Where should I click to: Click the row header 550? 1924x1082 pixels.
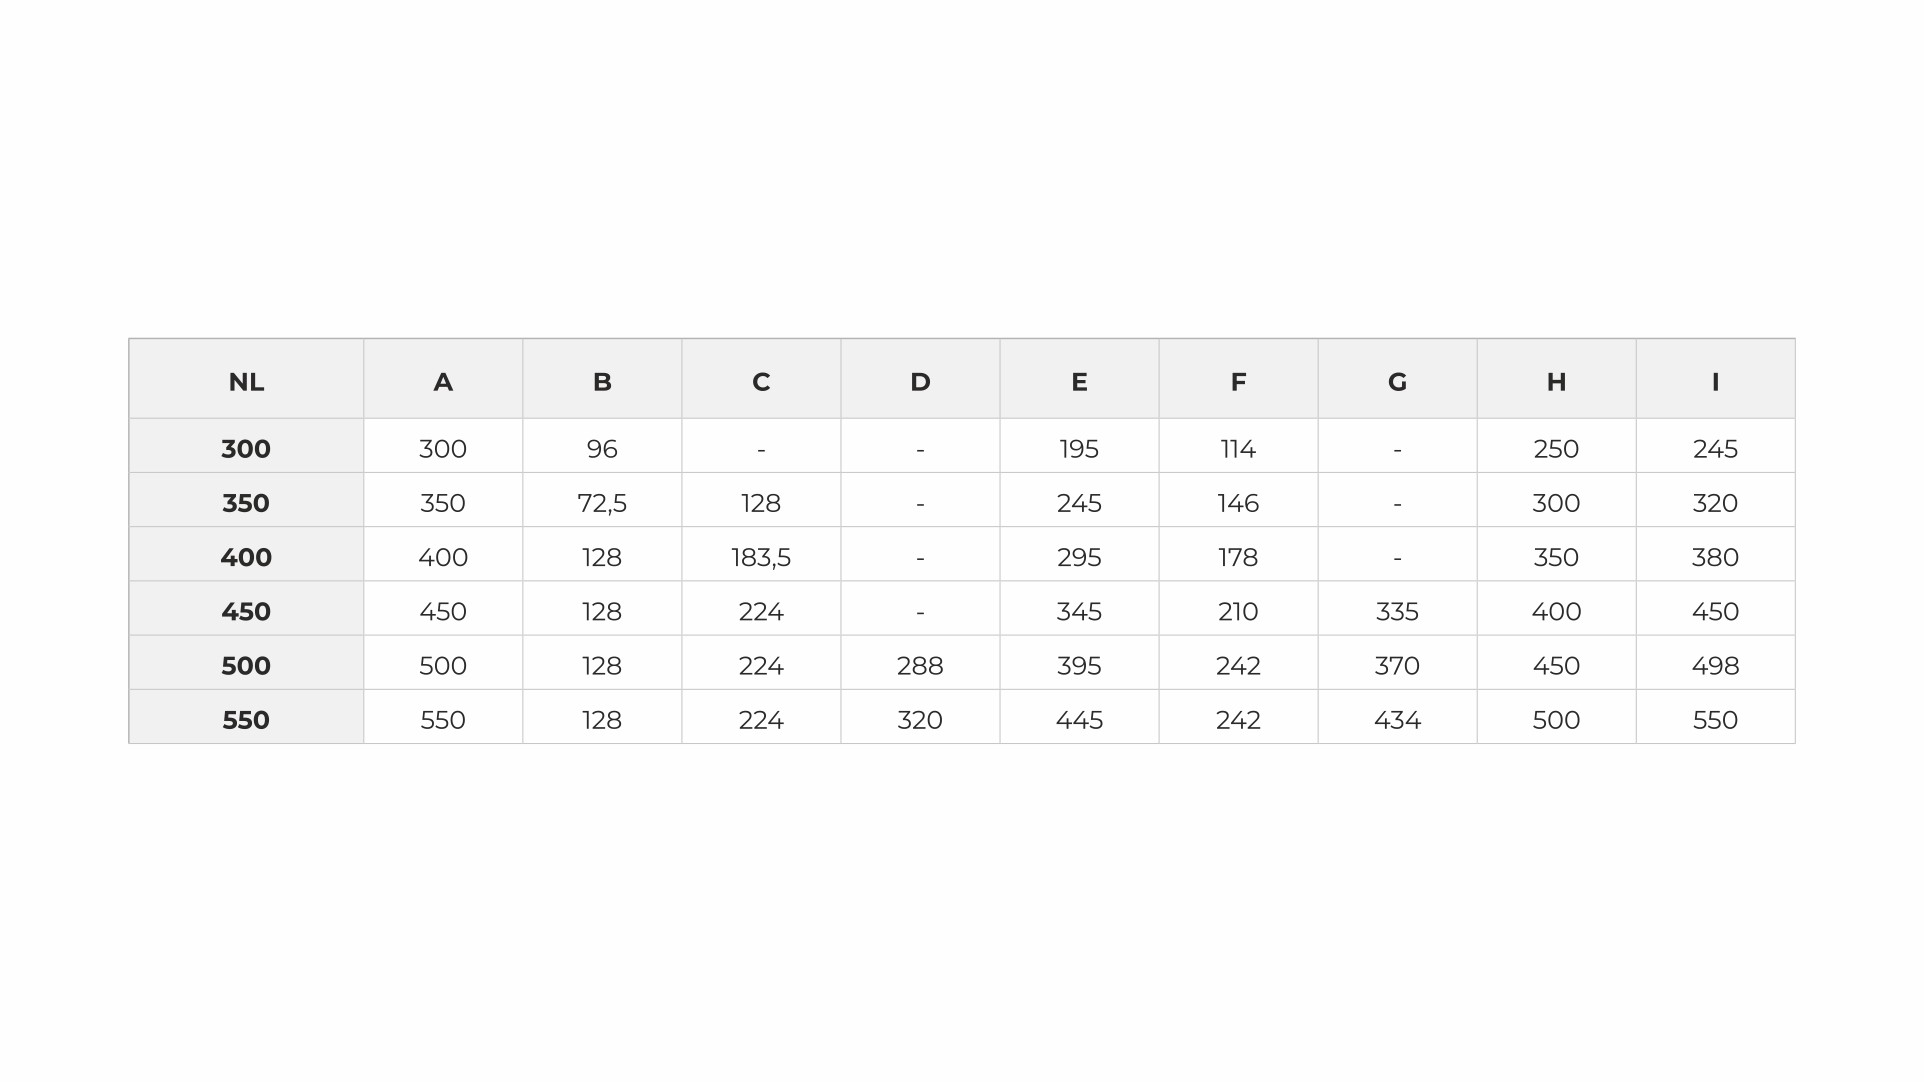246,720
